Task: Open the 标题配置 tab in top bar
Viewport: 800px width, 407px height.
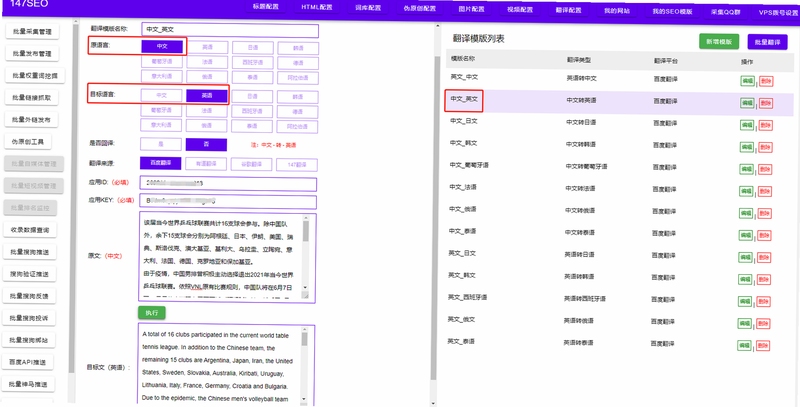Action: tap(265, 8)
